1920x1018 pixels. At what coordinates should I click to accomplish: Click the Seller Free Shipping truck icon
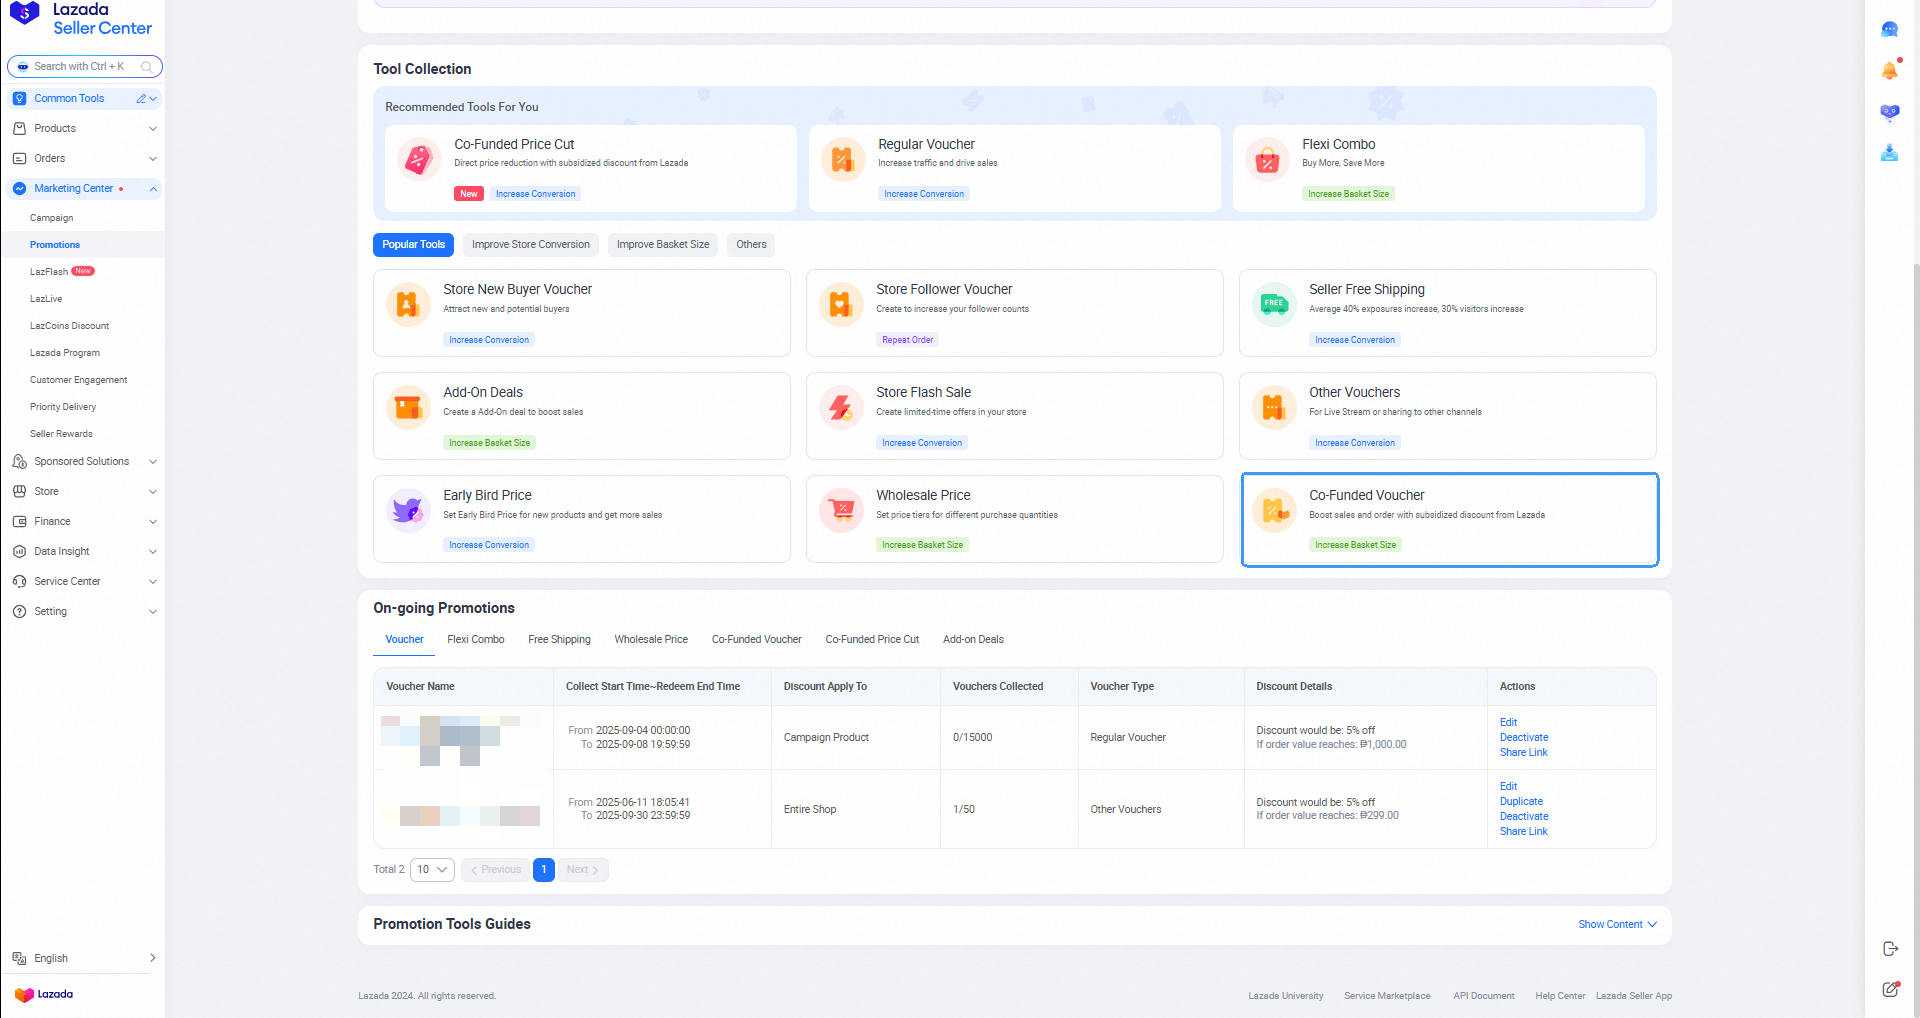(1274, 305)
